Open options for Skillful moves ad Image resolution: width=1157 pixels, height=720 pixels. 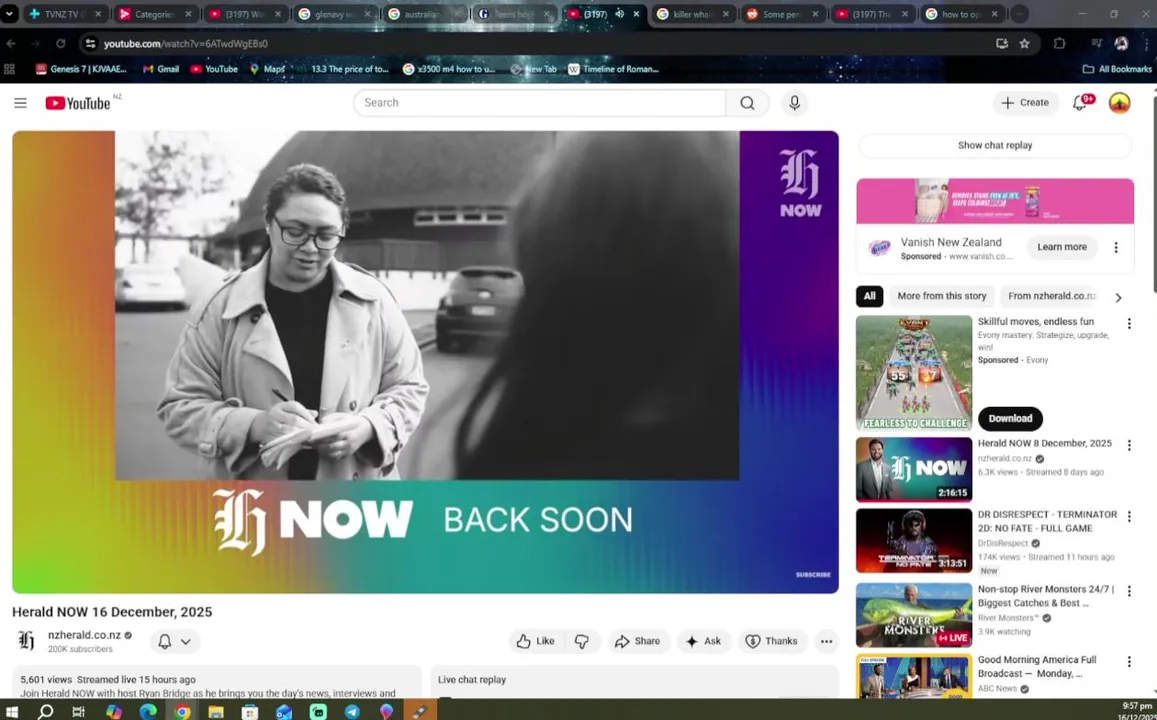coord(1129,324)
